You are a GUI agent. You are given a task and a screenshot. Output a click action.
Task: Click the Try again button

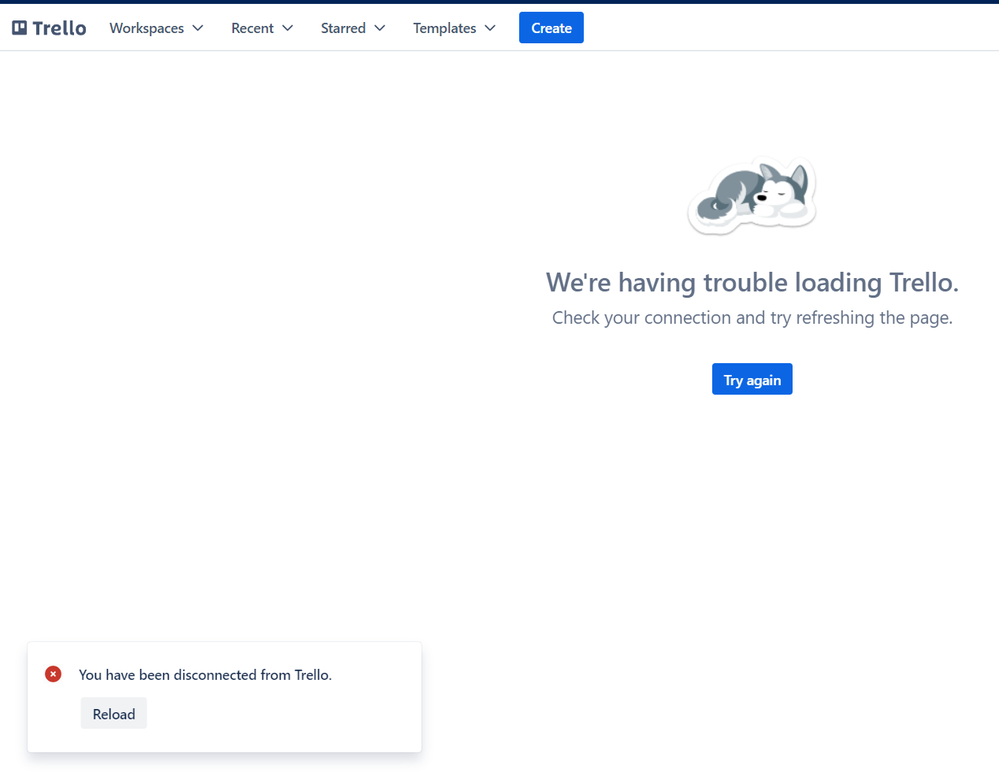click(x=752, y=380)
